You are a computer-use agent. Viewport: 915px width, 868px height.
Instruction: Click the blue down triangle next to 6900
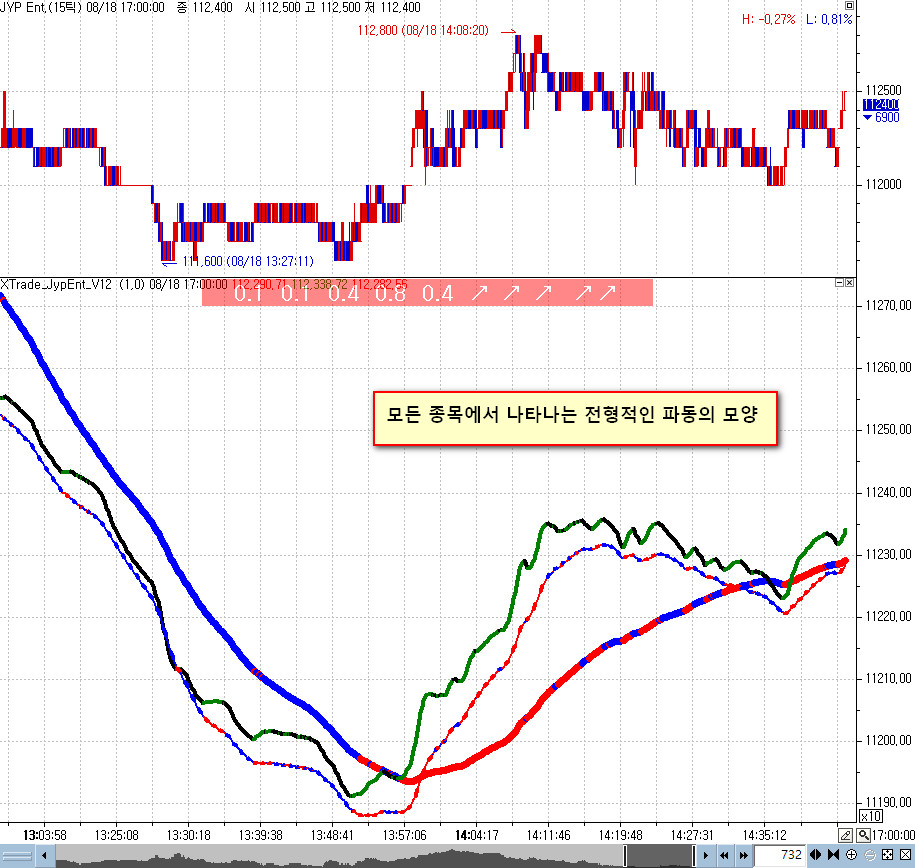(868, 117)
